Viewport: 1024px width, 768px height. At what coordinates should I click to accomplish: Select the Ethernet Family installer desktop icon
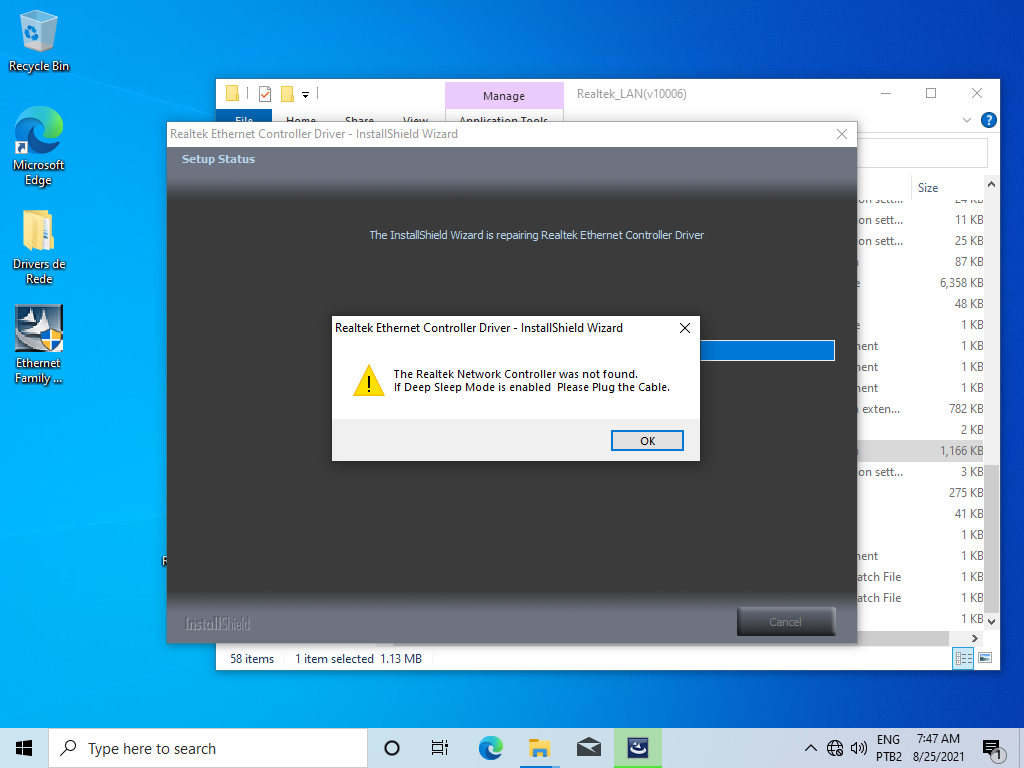(x=39, y=345)
